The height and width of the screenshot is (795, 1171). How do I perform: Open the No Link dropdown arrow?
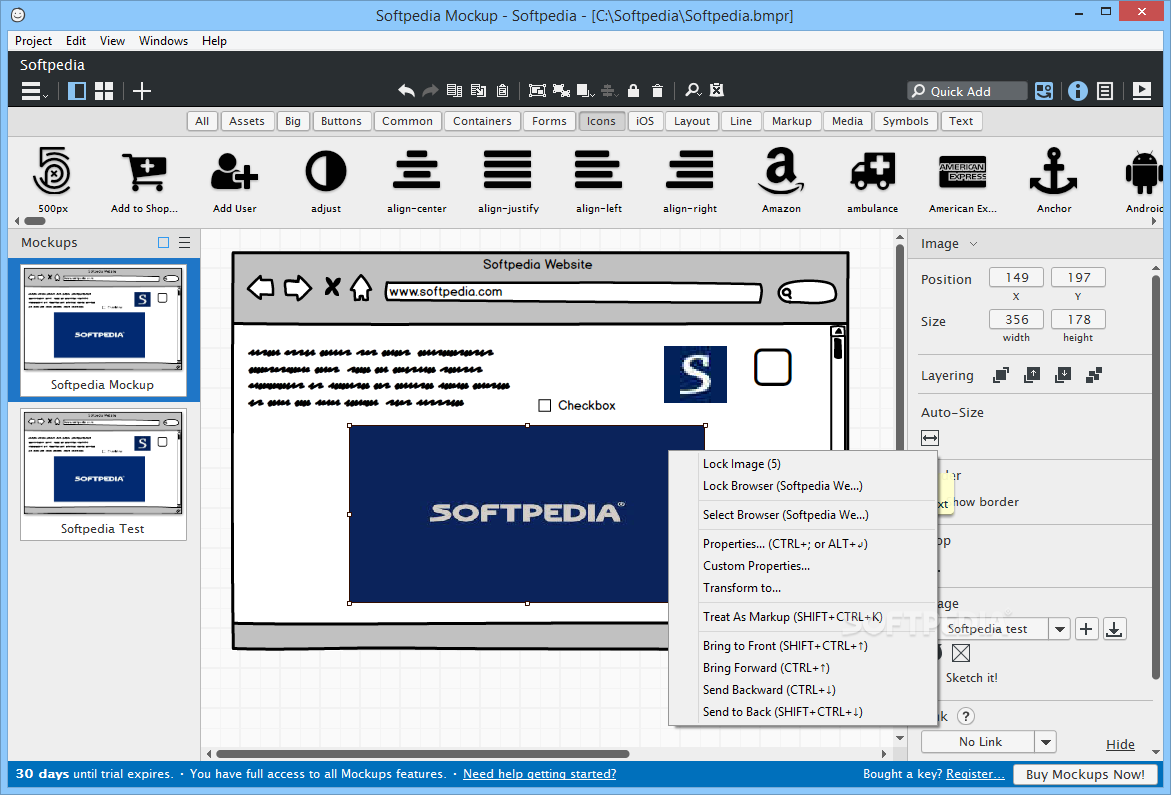tap(1046, 742)
